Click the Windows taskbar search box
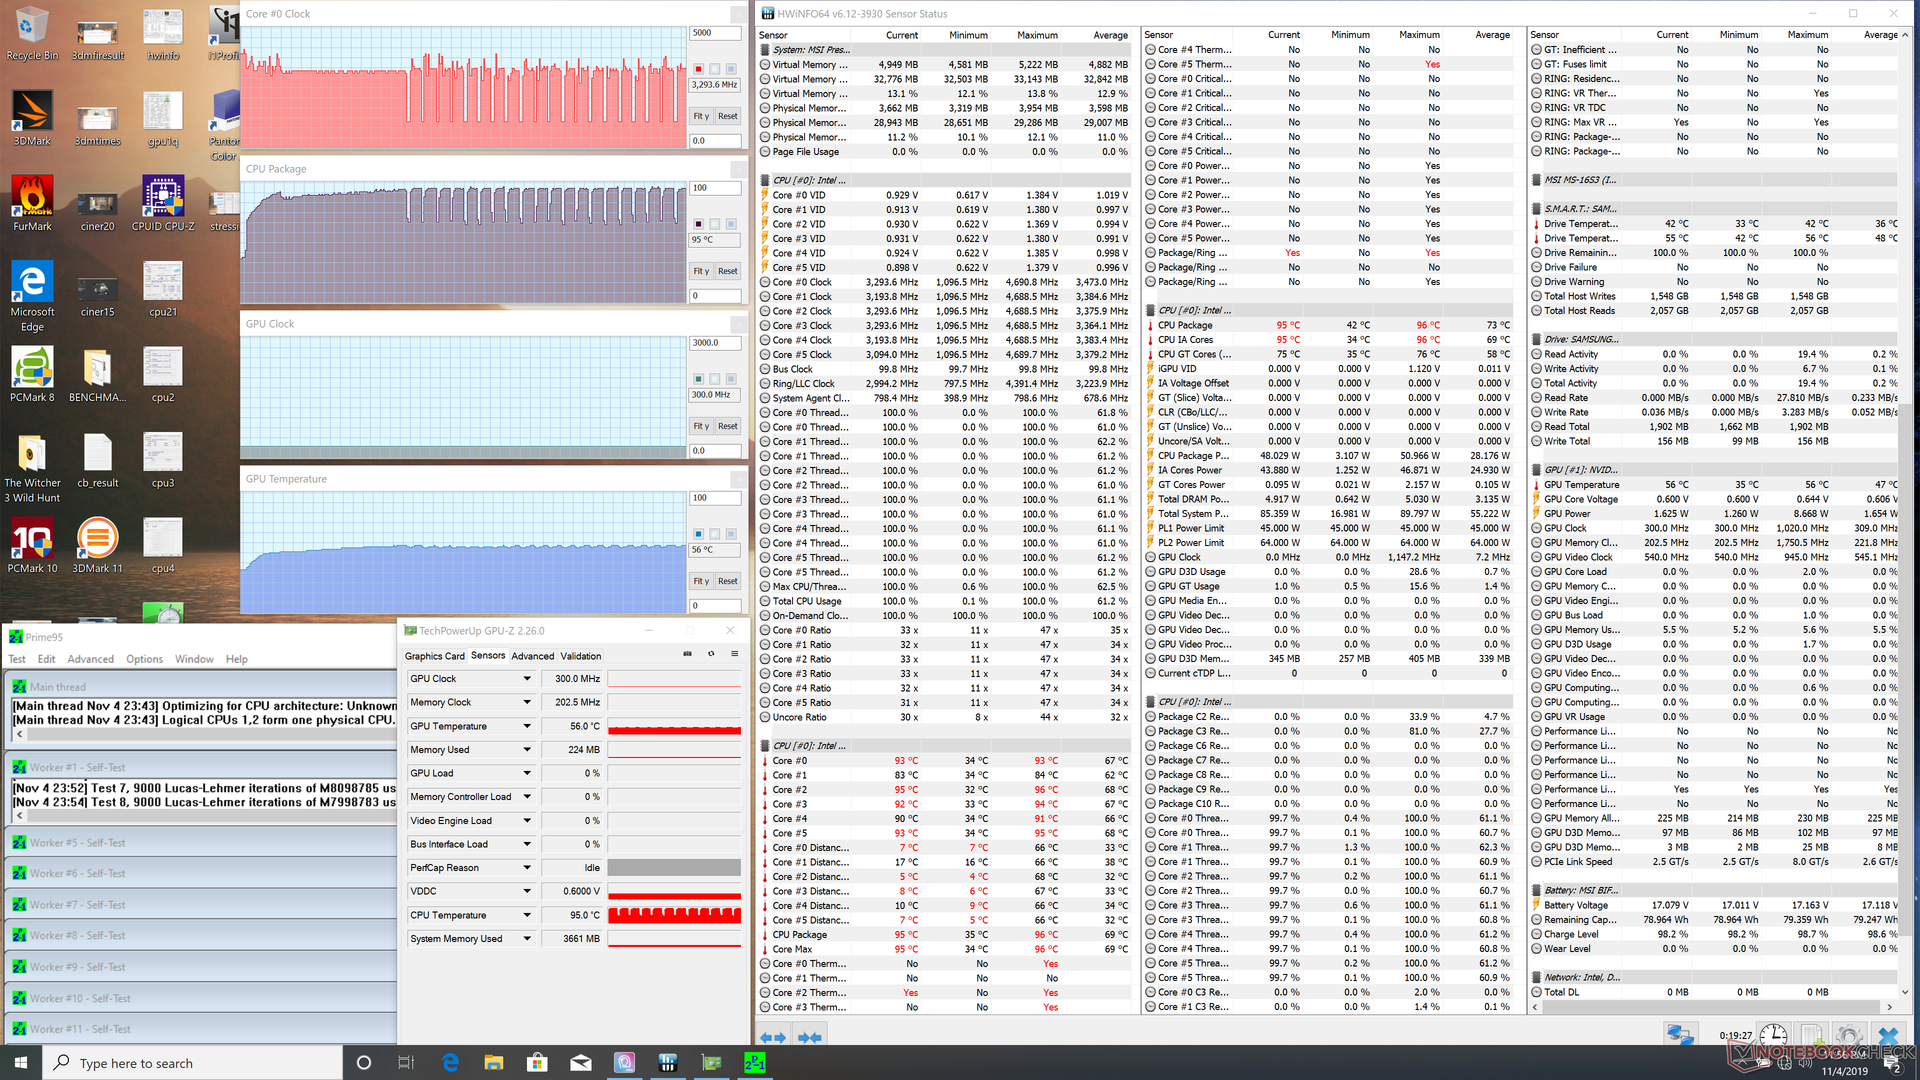The width and height of the screenshot is (1920, 1080). coord(193,1063)
